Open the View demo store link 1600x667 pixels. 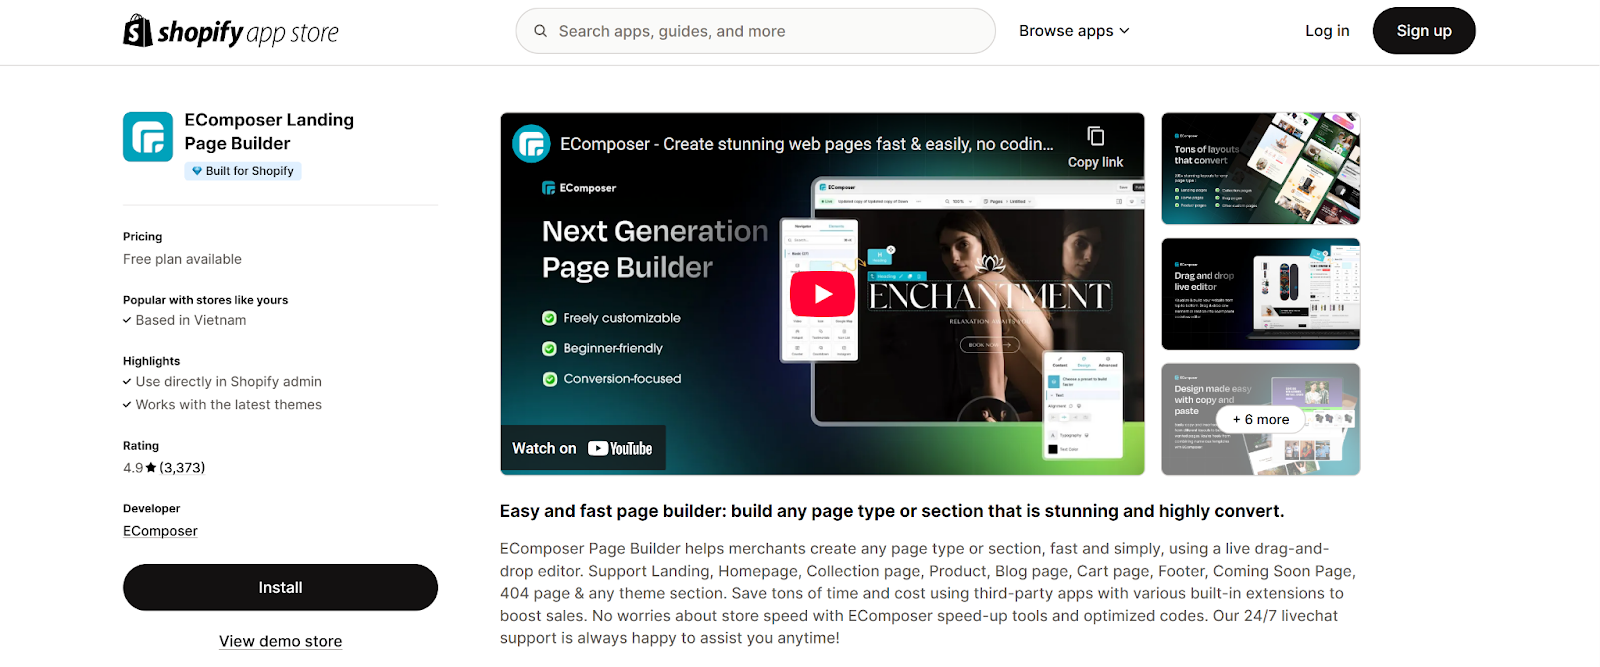click(x=281, y=641)
